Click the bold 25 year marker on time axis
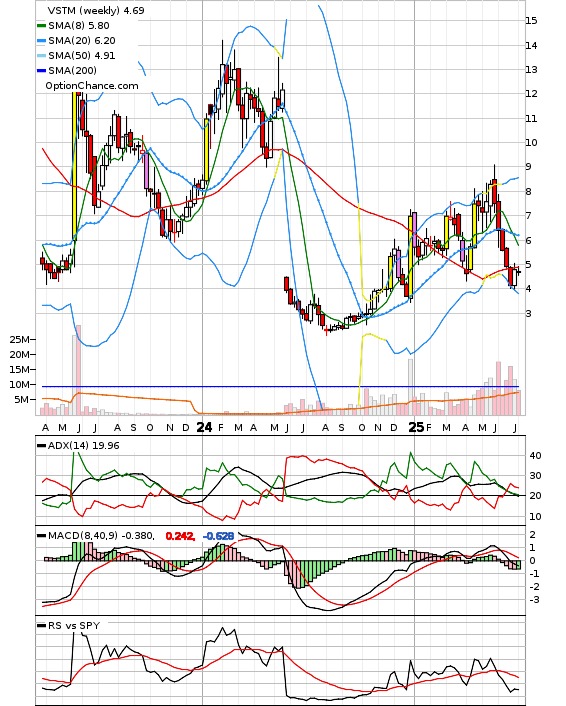566x706 pixels. pyautogui.click(x=416, y=427)
